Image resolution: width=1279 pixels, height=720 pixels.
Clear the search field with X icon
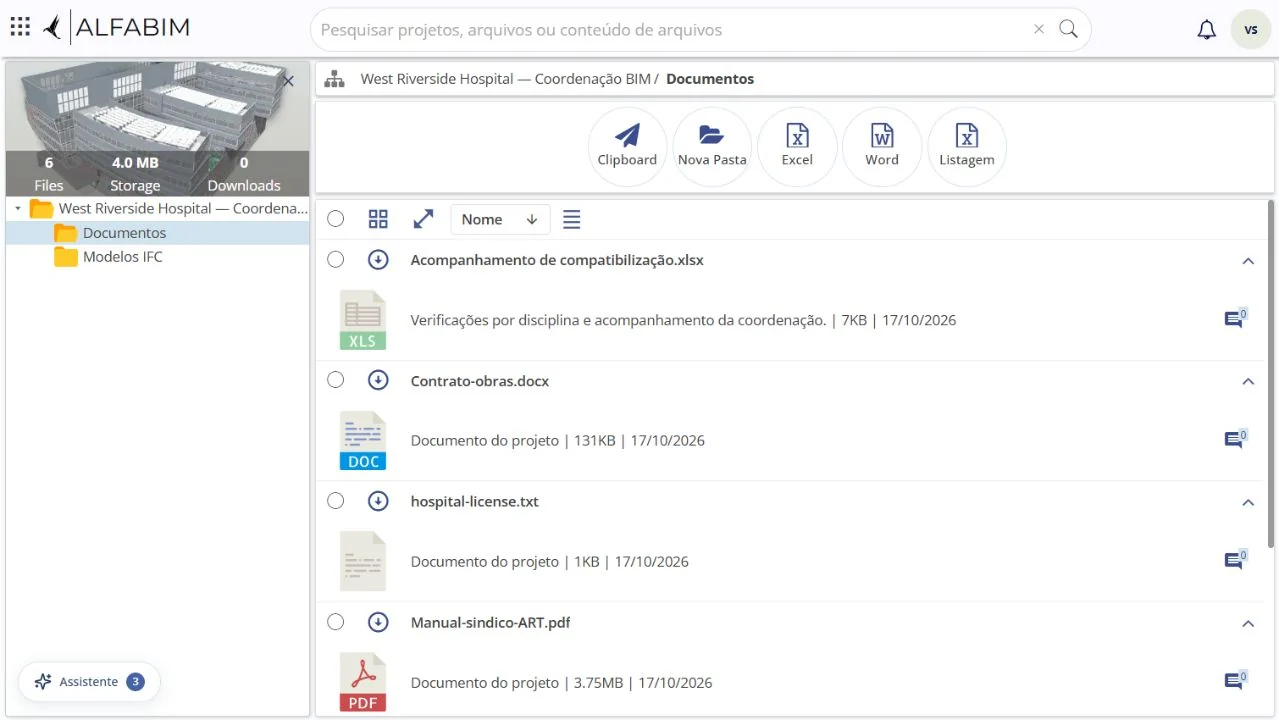pos(1039,29)
